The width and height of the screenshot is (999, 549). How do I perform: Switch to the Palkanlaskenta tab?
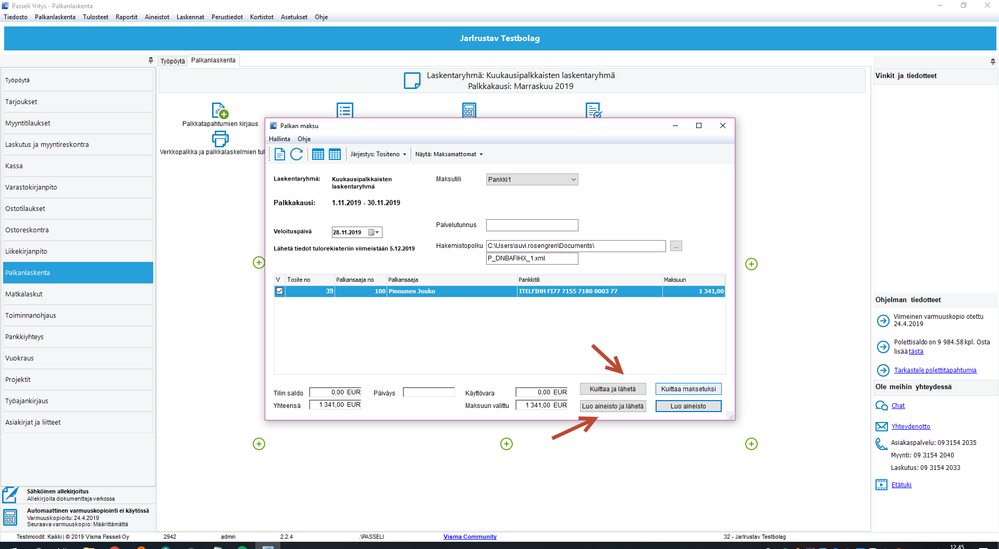pos(213,61)
